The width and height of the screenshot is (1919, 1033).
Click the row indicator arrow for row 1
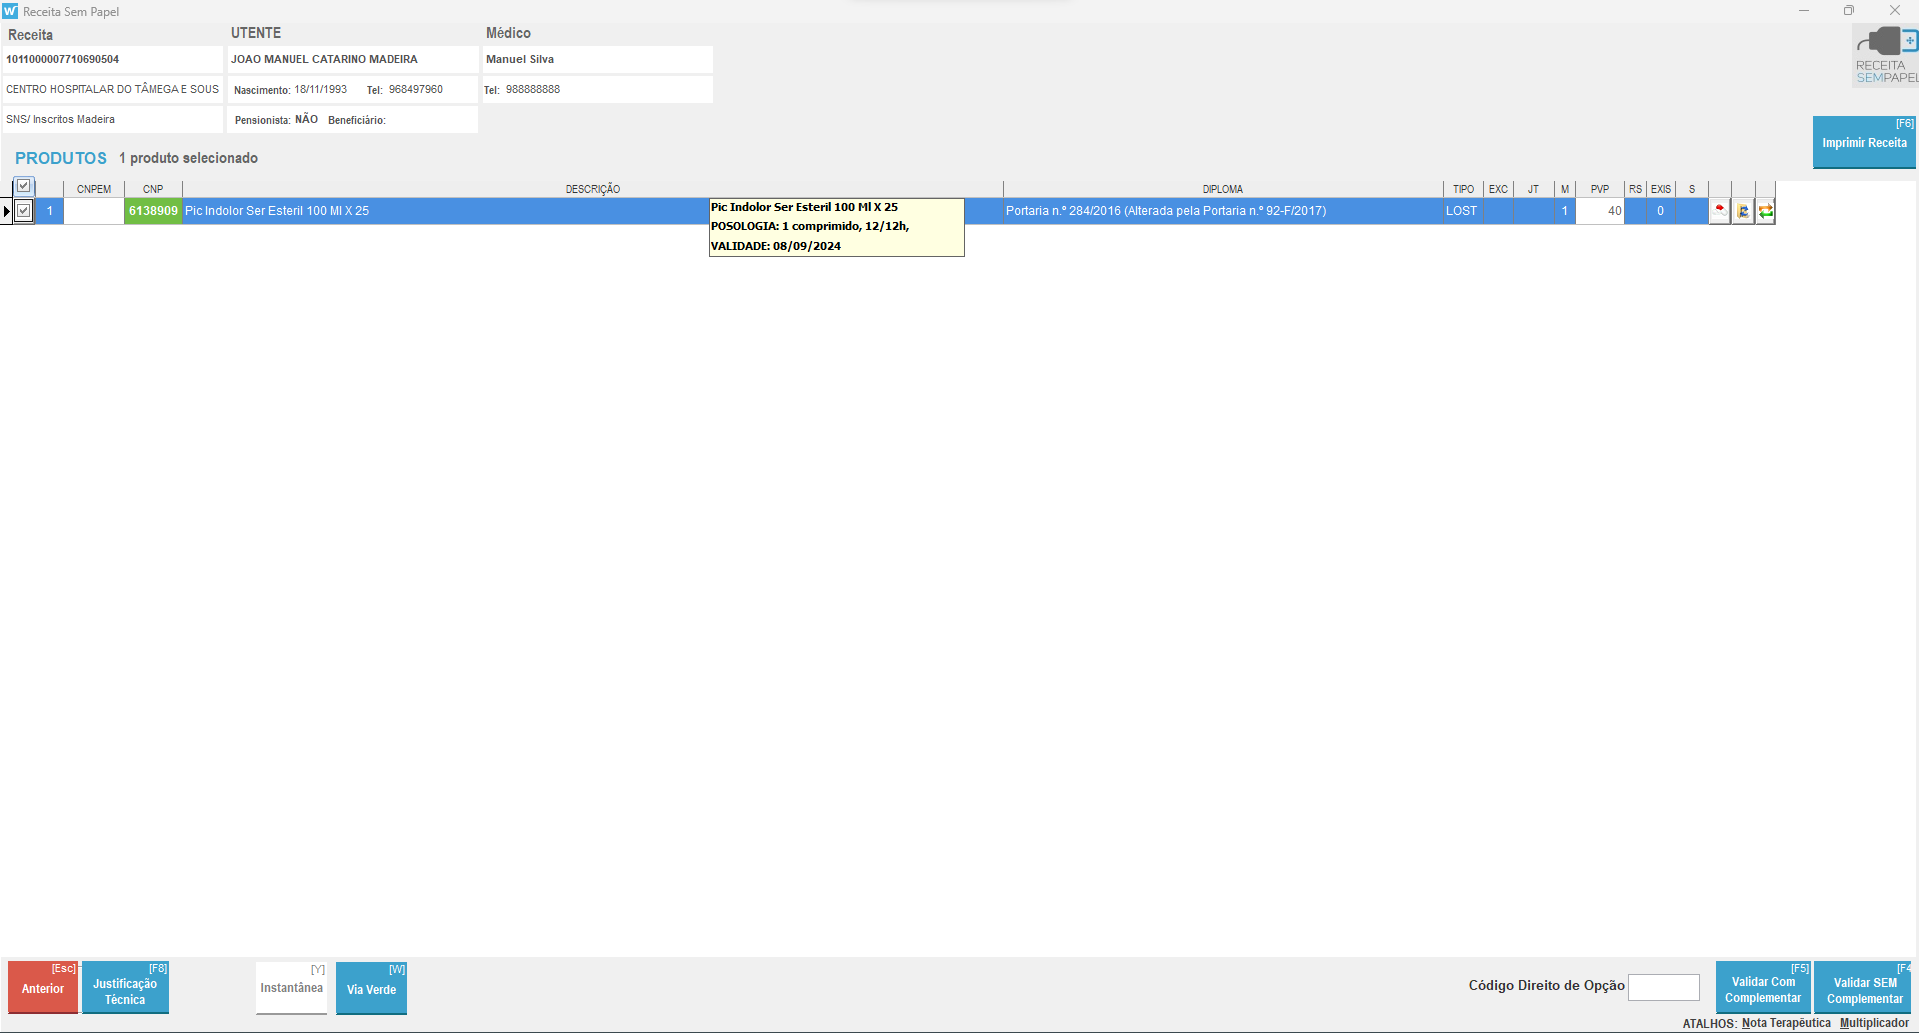(7, 211)
